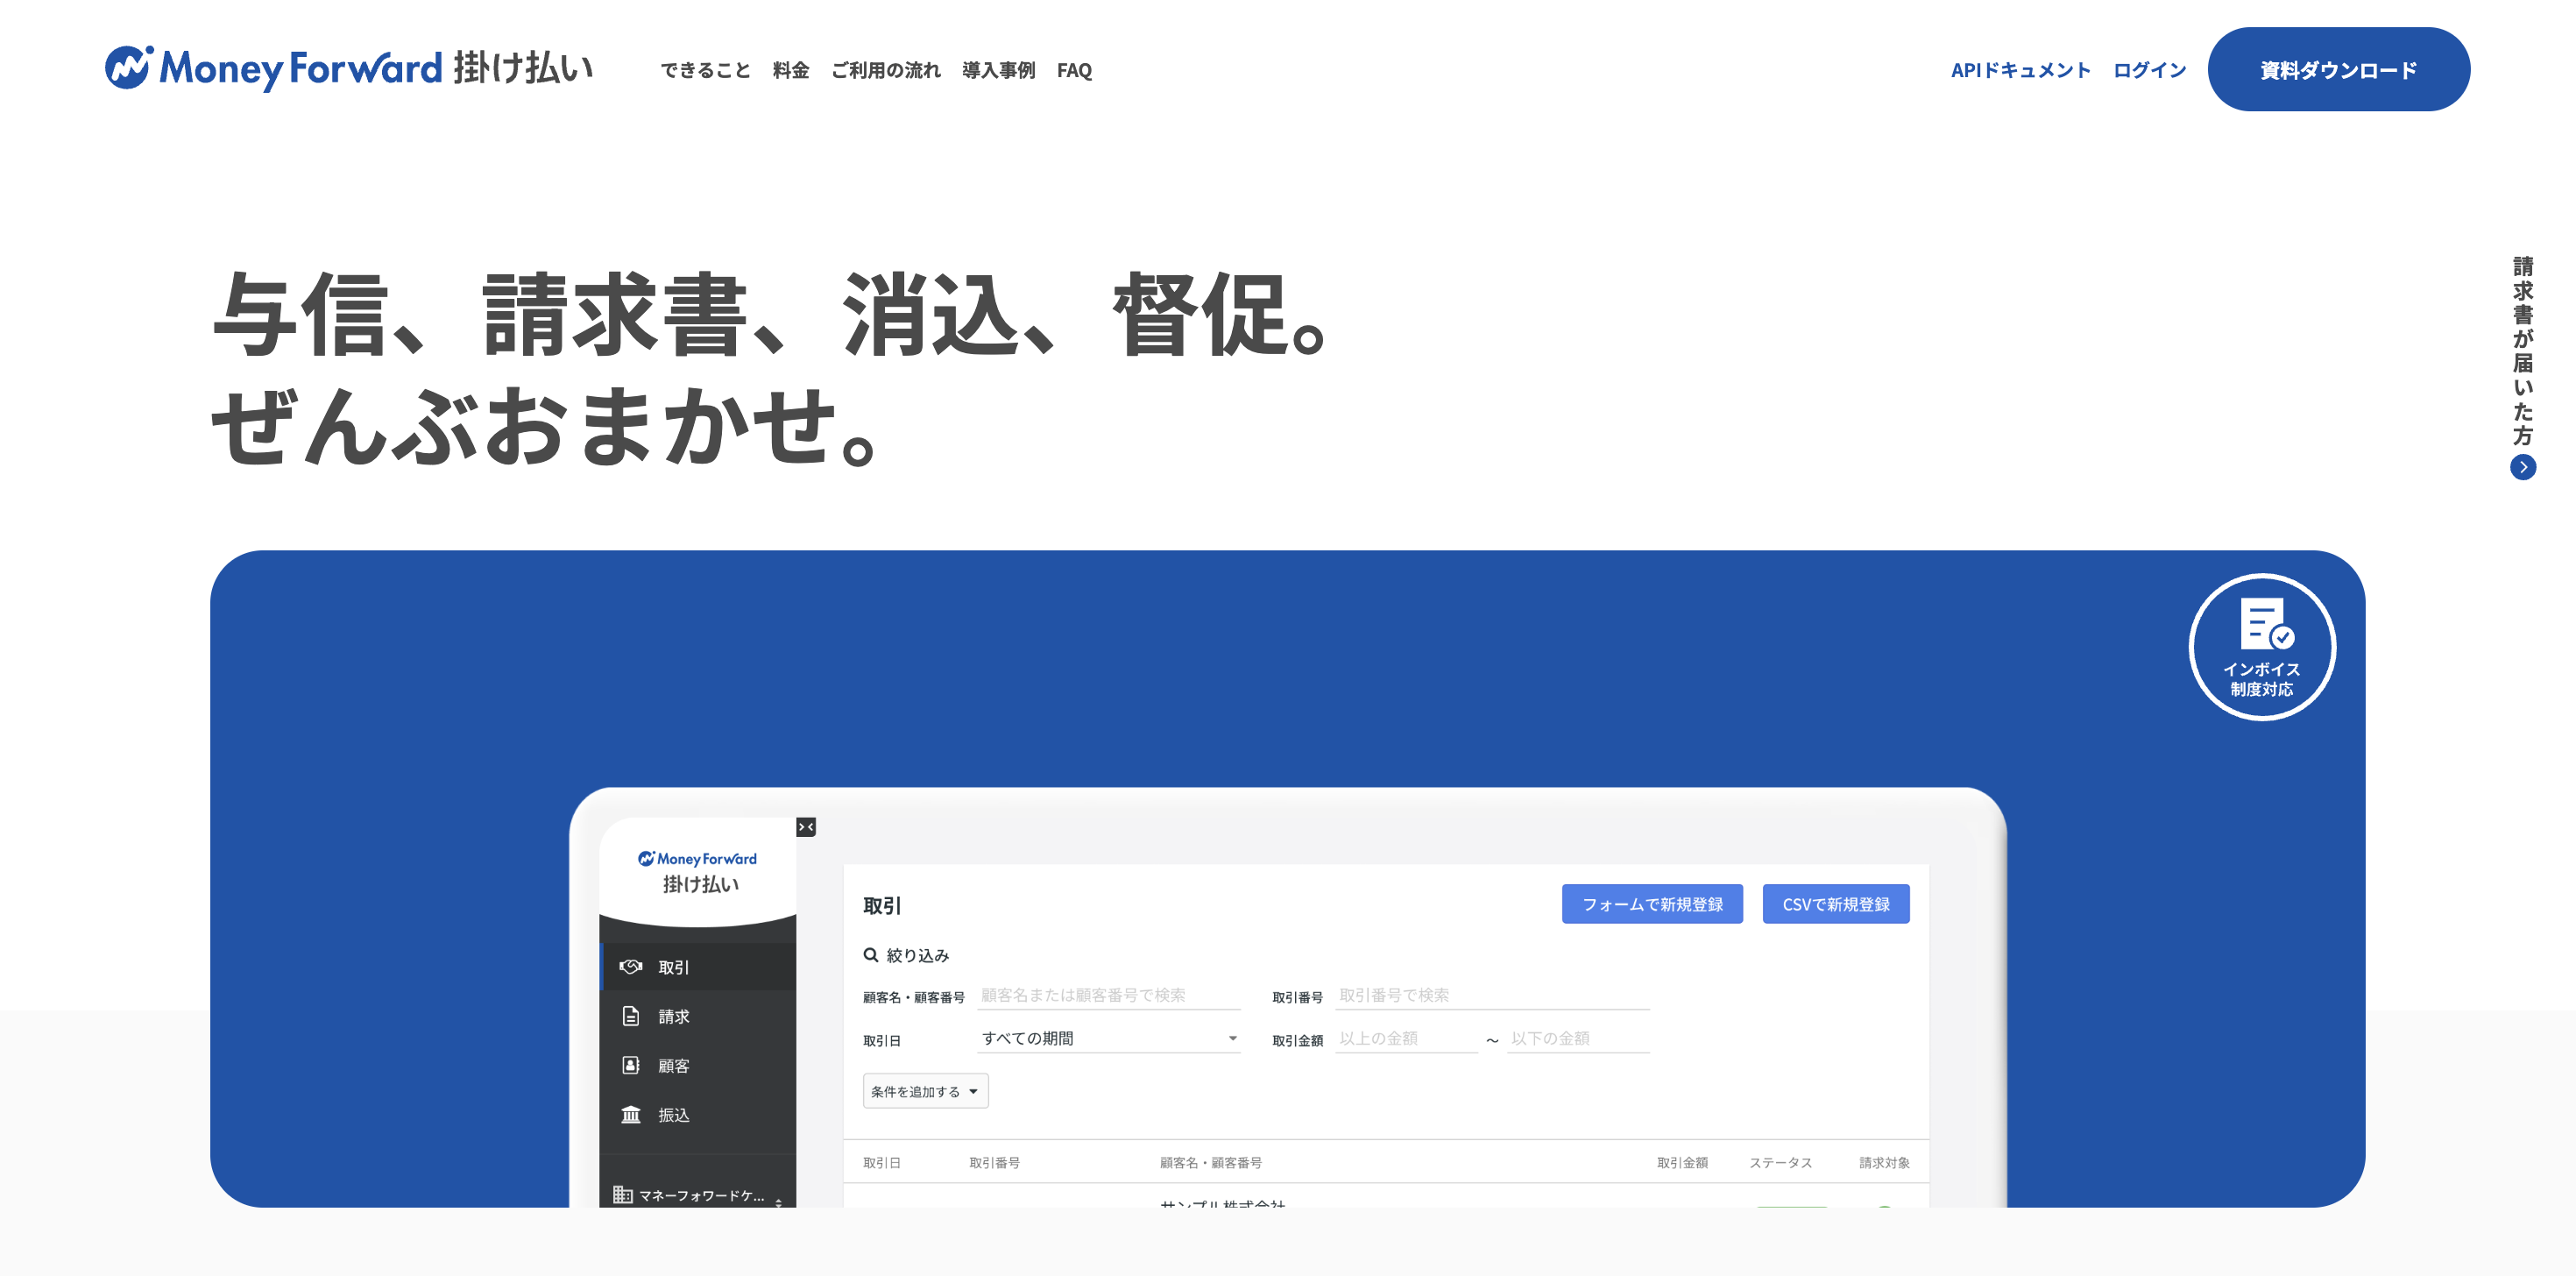Click the 取引番号で検索 field
The width and height of the screenshot is (2576, 1276).
[1492, 995]
